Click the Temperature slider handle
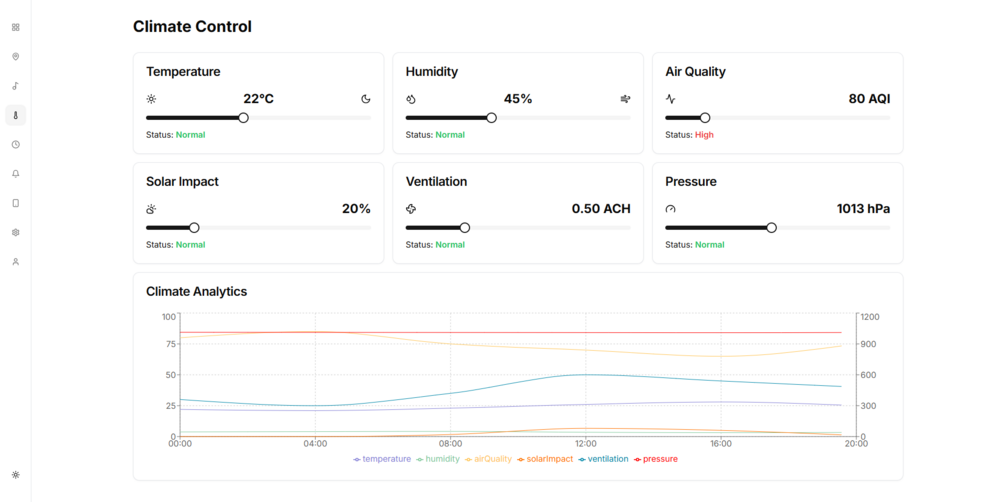Viewport: 1005px width, 502px height. pos(243,118)
